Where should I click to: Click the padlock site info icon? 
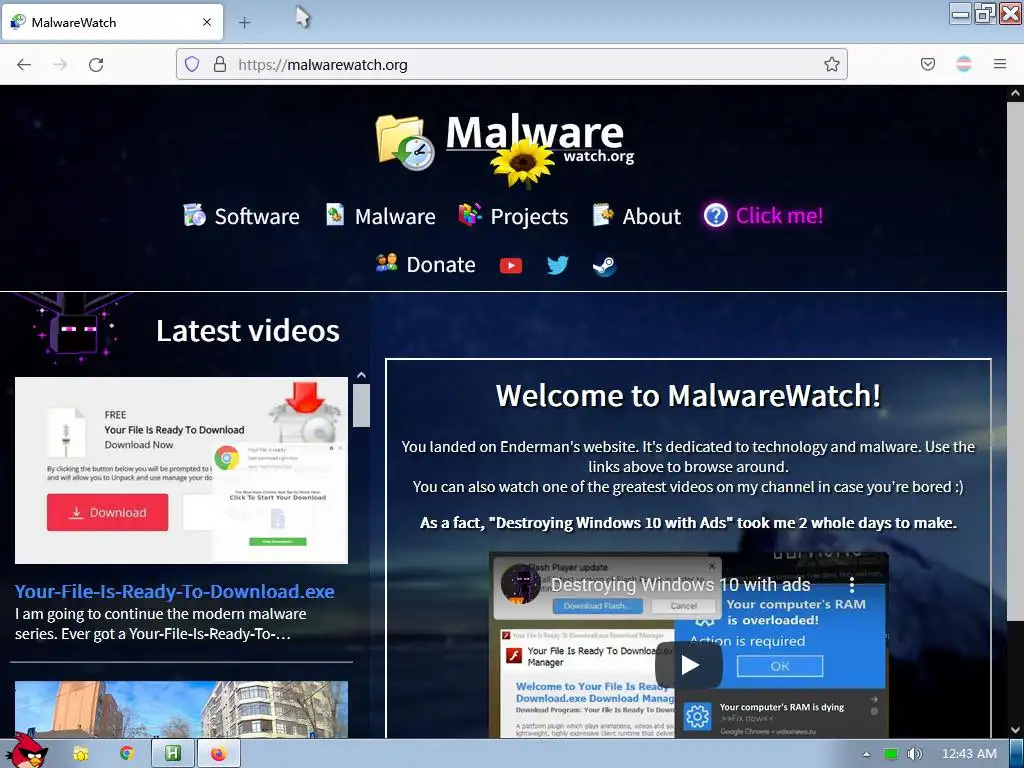(220, 64)
